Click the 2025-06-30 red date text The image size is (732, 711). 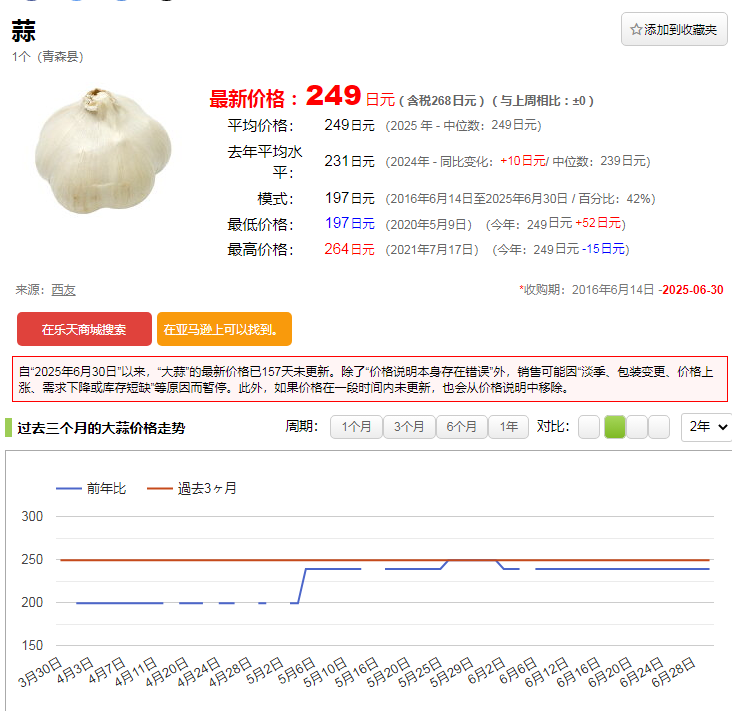[693, 290]
